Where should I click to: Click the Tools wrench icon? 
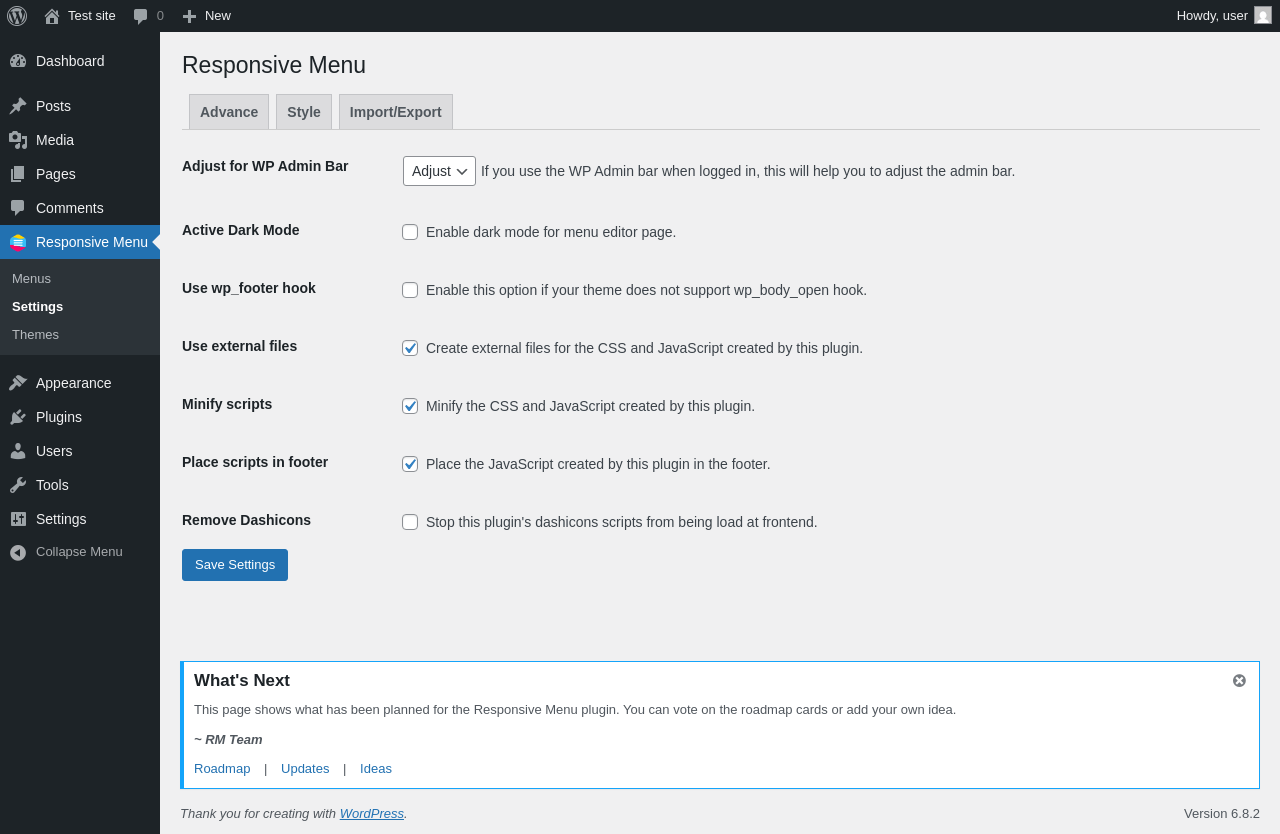click(18, 485)
